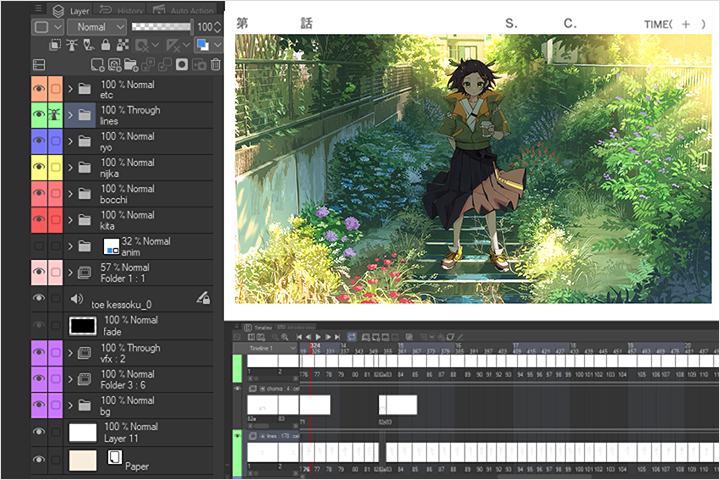Hide the bocchi layer folder
This screenshot has width=720, height=480.
tap(39, 193)
